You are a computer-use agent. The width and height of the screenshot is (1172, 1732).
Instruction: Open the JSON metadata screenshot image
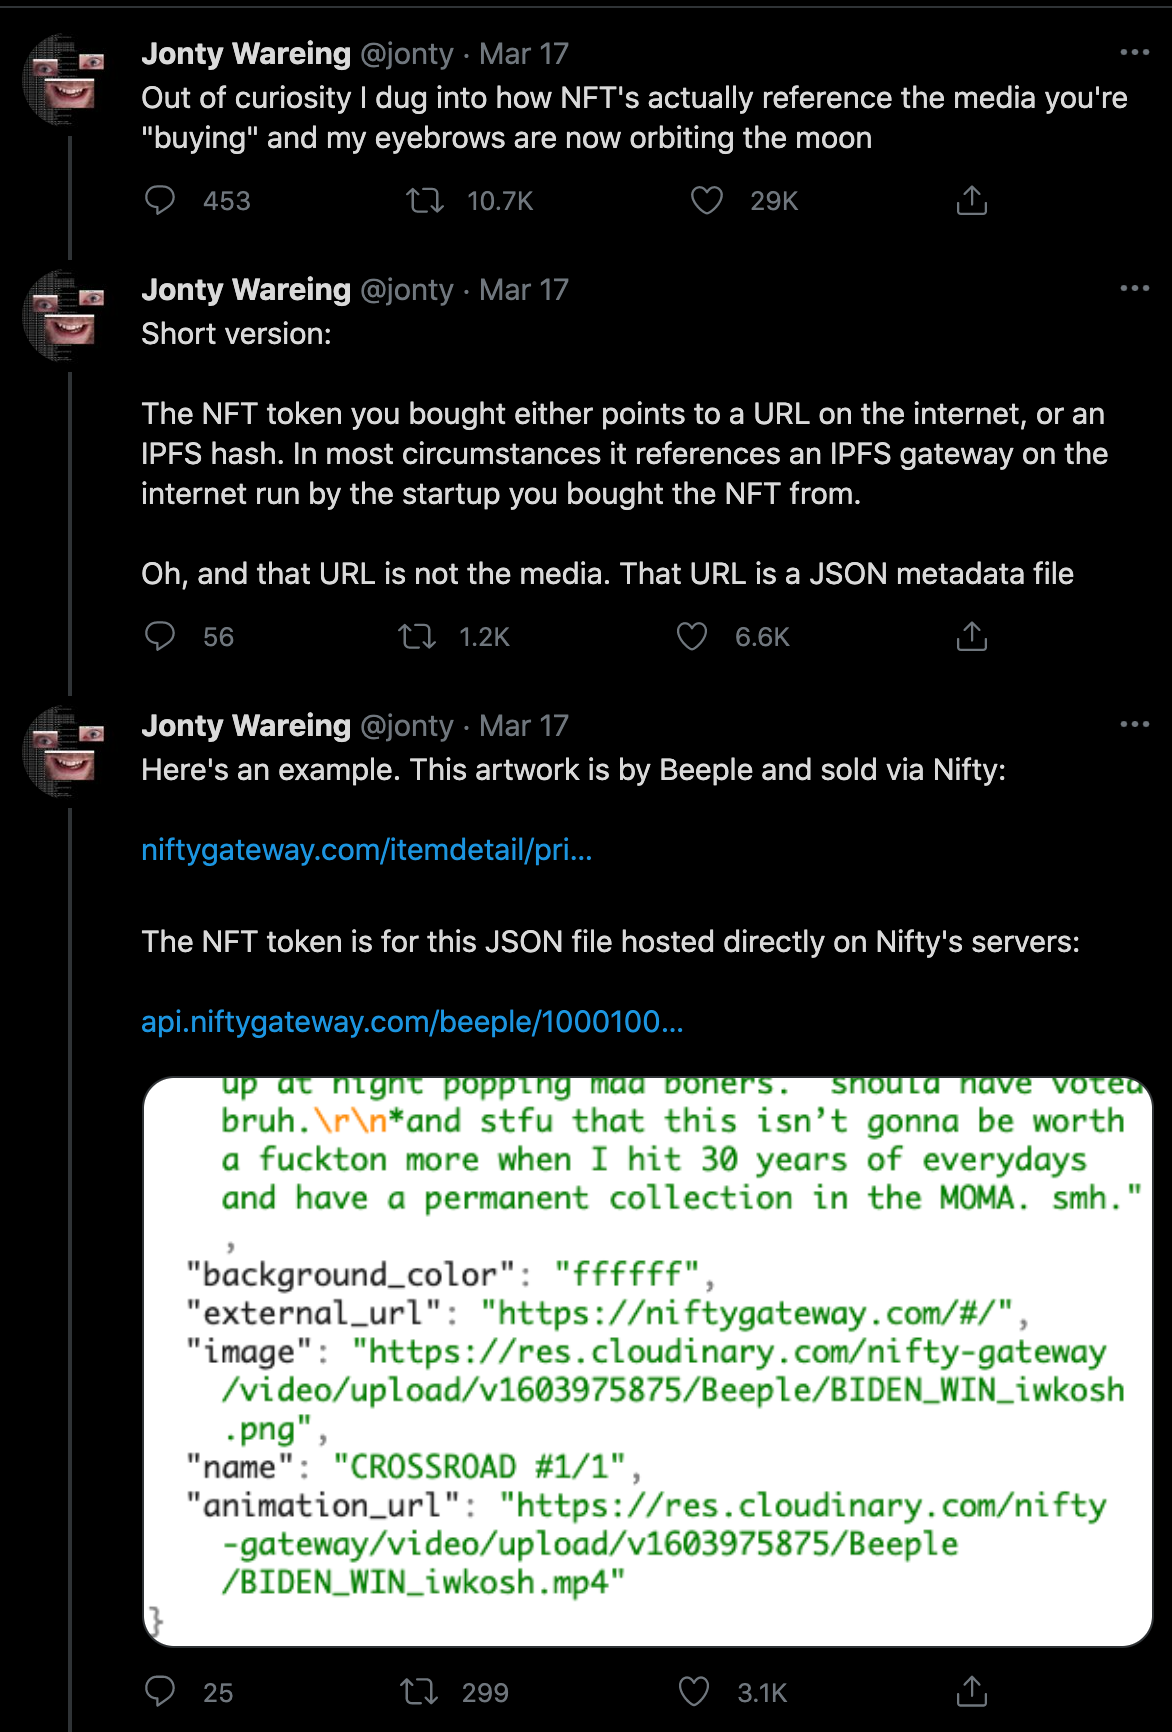tap(648, 1361)
